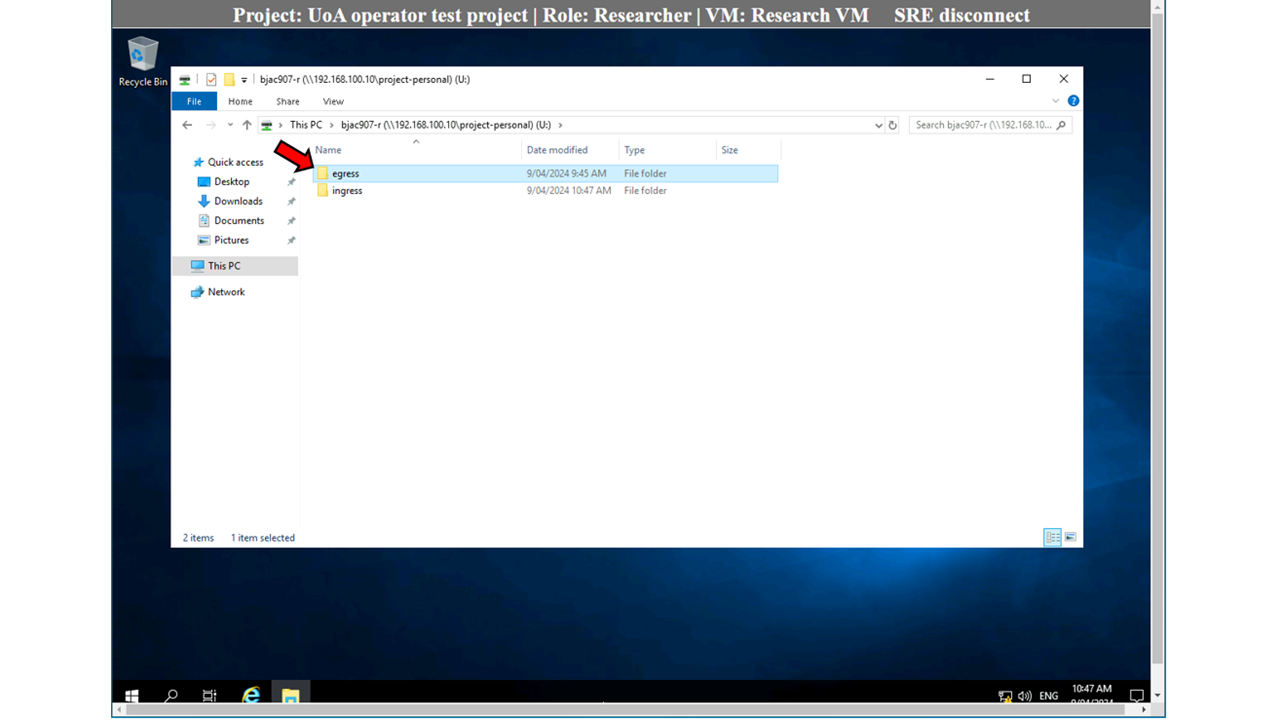1280x720 pixels.
Task: Click the network status tray icon
Action: coord(1005,696)
